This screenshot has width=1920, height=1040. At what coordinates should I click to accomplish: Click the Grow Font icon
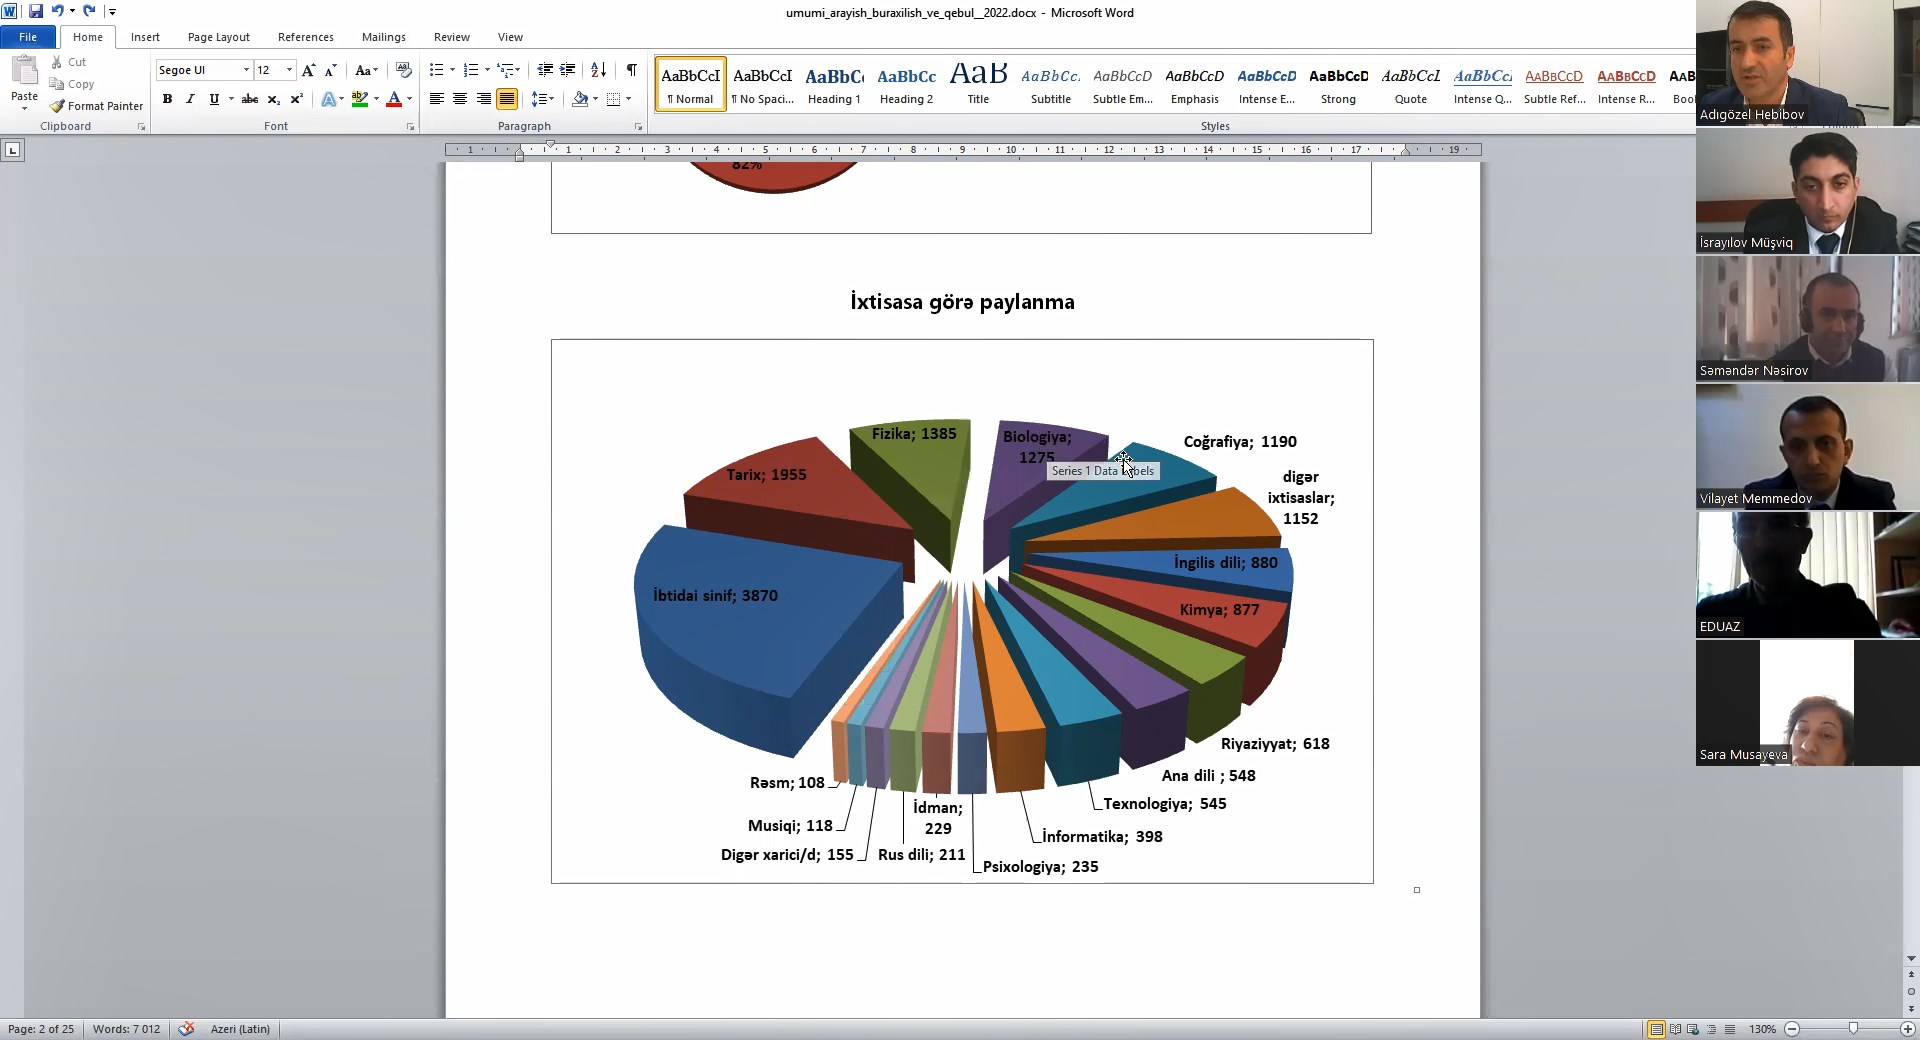coord(308,70)
